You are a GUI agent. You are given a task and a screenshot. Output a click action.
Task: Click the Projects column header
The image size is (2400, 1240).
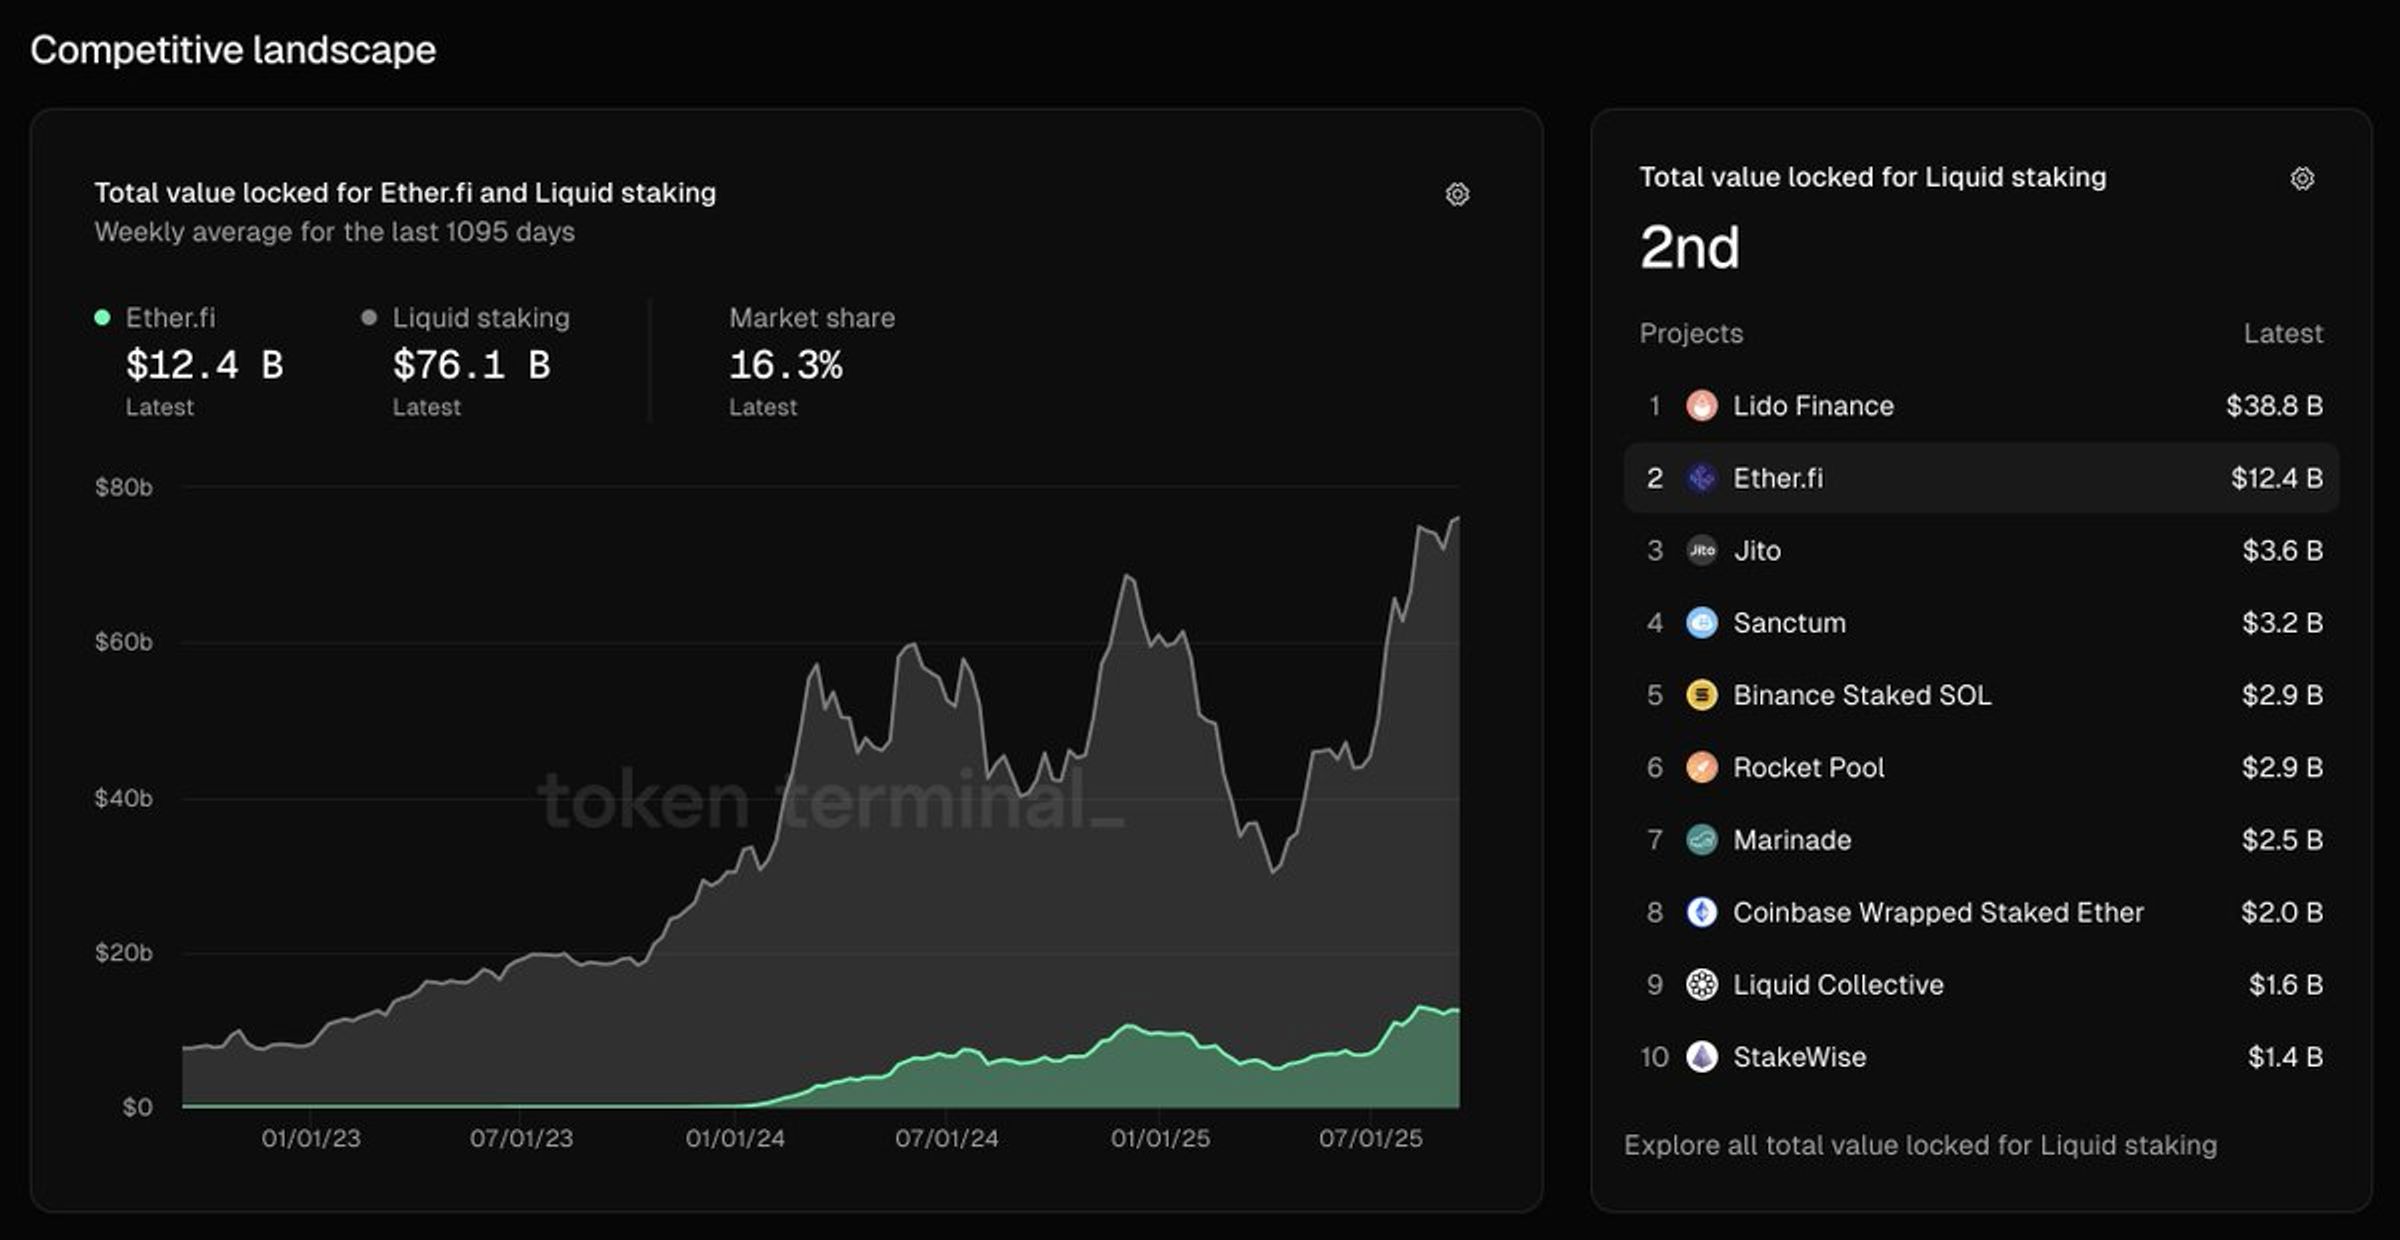pos(1691,333)
